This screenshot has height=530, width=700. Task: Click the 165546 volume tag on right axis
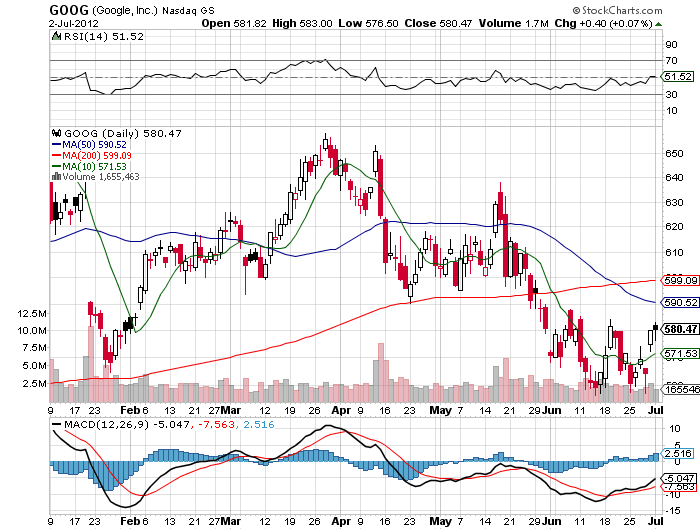tap(680, 389)
